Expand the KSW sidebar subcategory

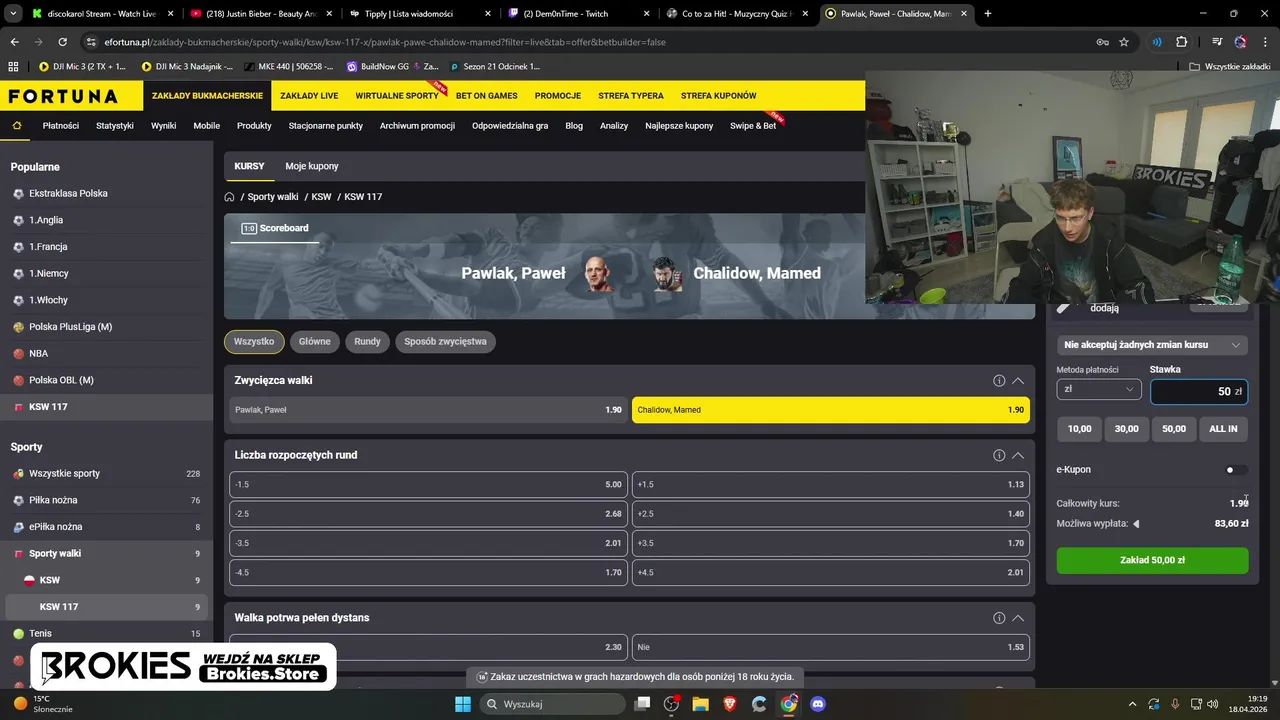(x=104, y=580)
